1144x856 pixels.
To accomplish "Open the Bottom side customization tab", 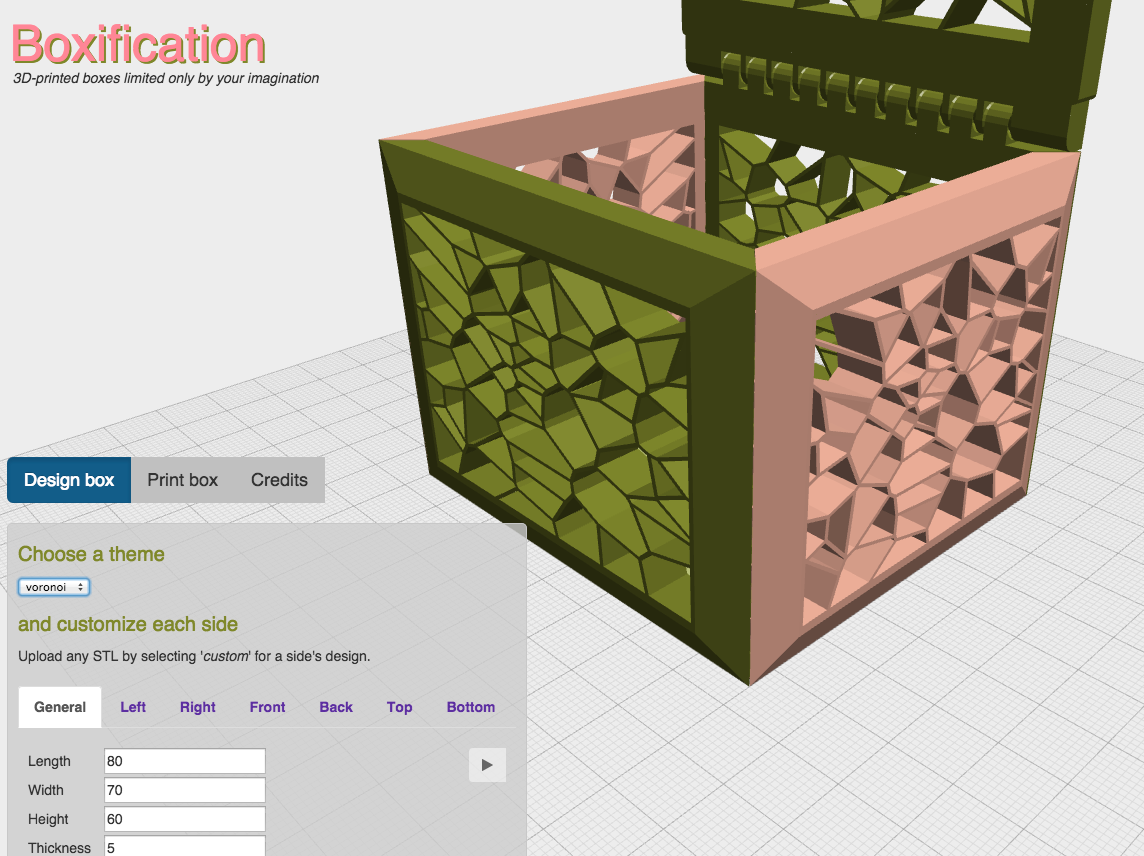I will pyautogui.click(x=470, y=707).
